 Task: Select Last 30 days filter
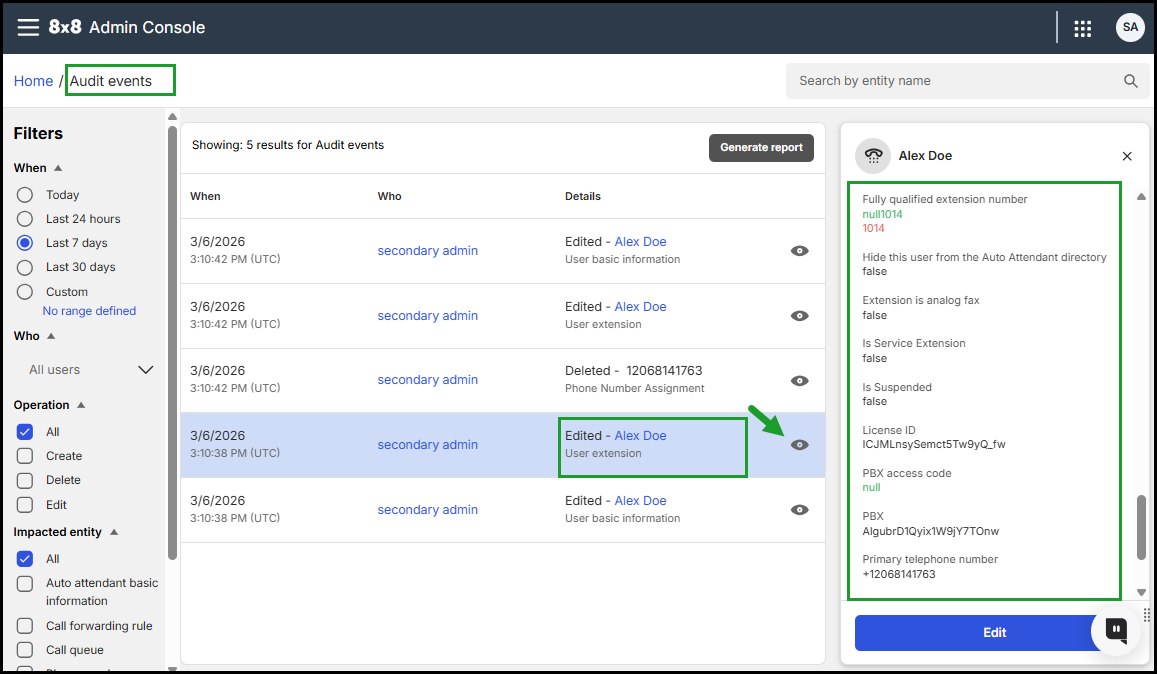coord(25,267)
